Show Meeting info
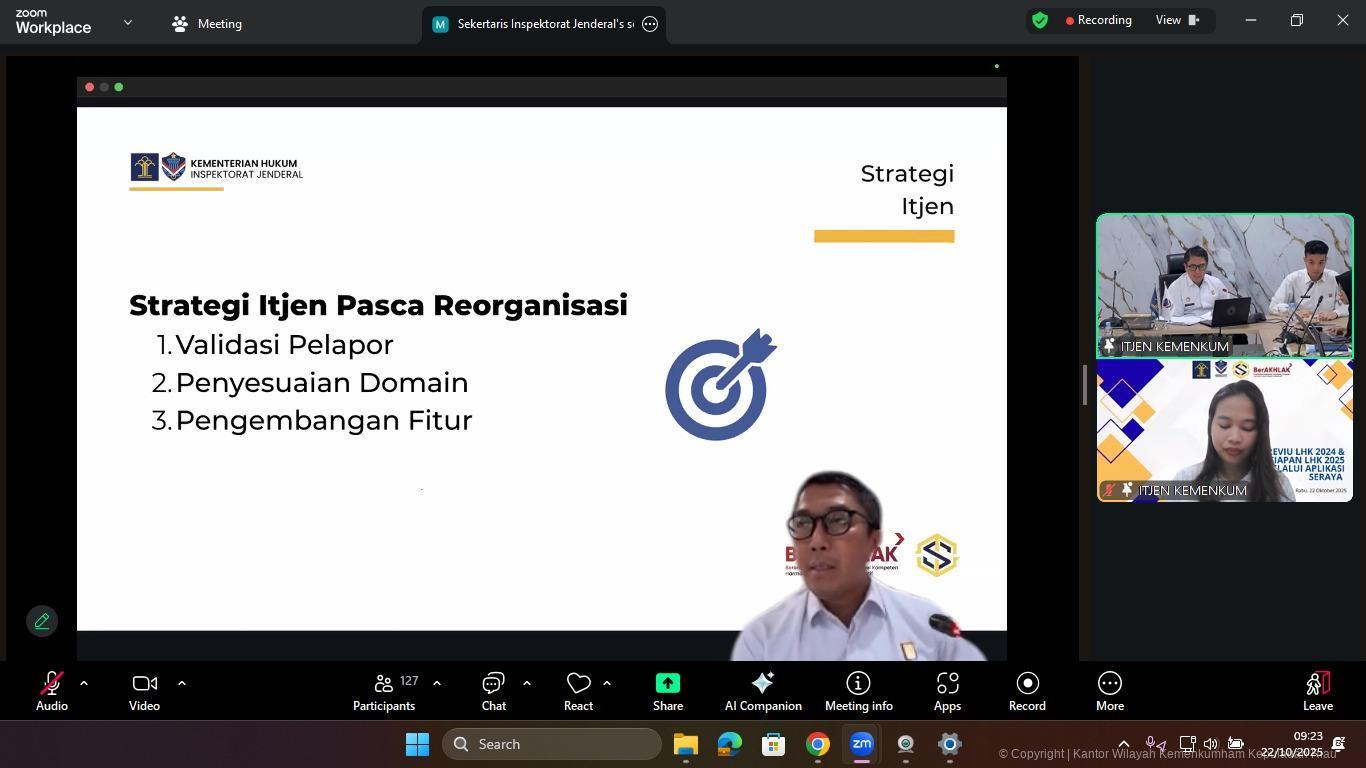 [x=858, y=691]
